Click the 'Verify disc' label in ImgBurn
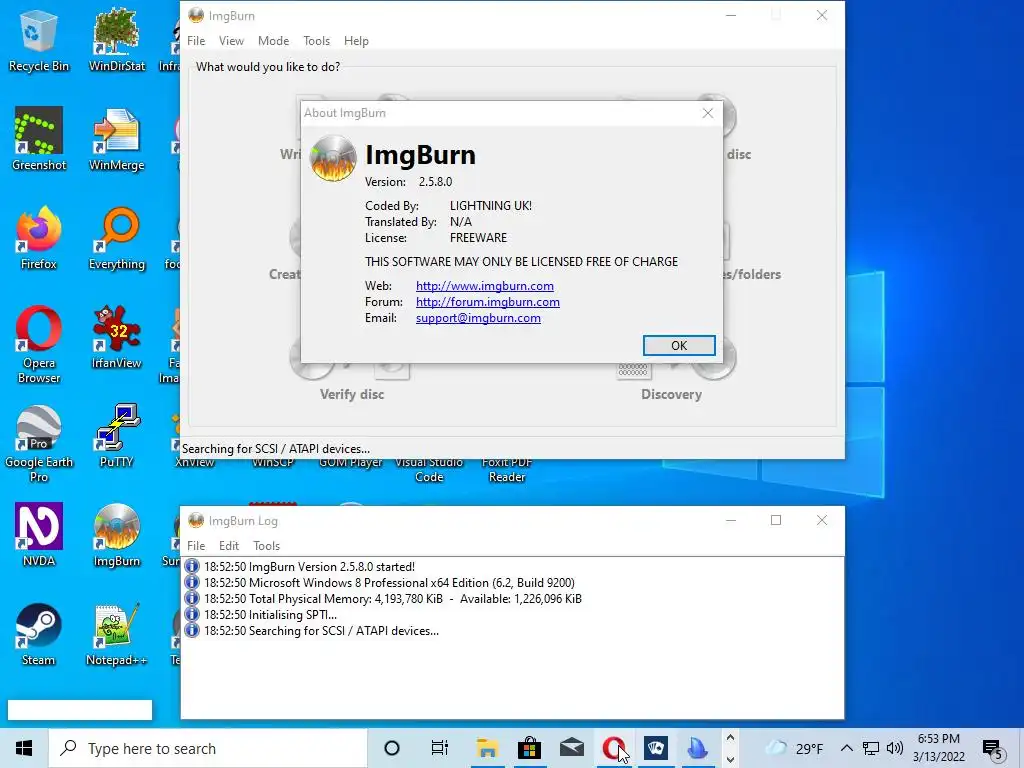The image size is (1024, 768). pos(352,394)
